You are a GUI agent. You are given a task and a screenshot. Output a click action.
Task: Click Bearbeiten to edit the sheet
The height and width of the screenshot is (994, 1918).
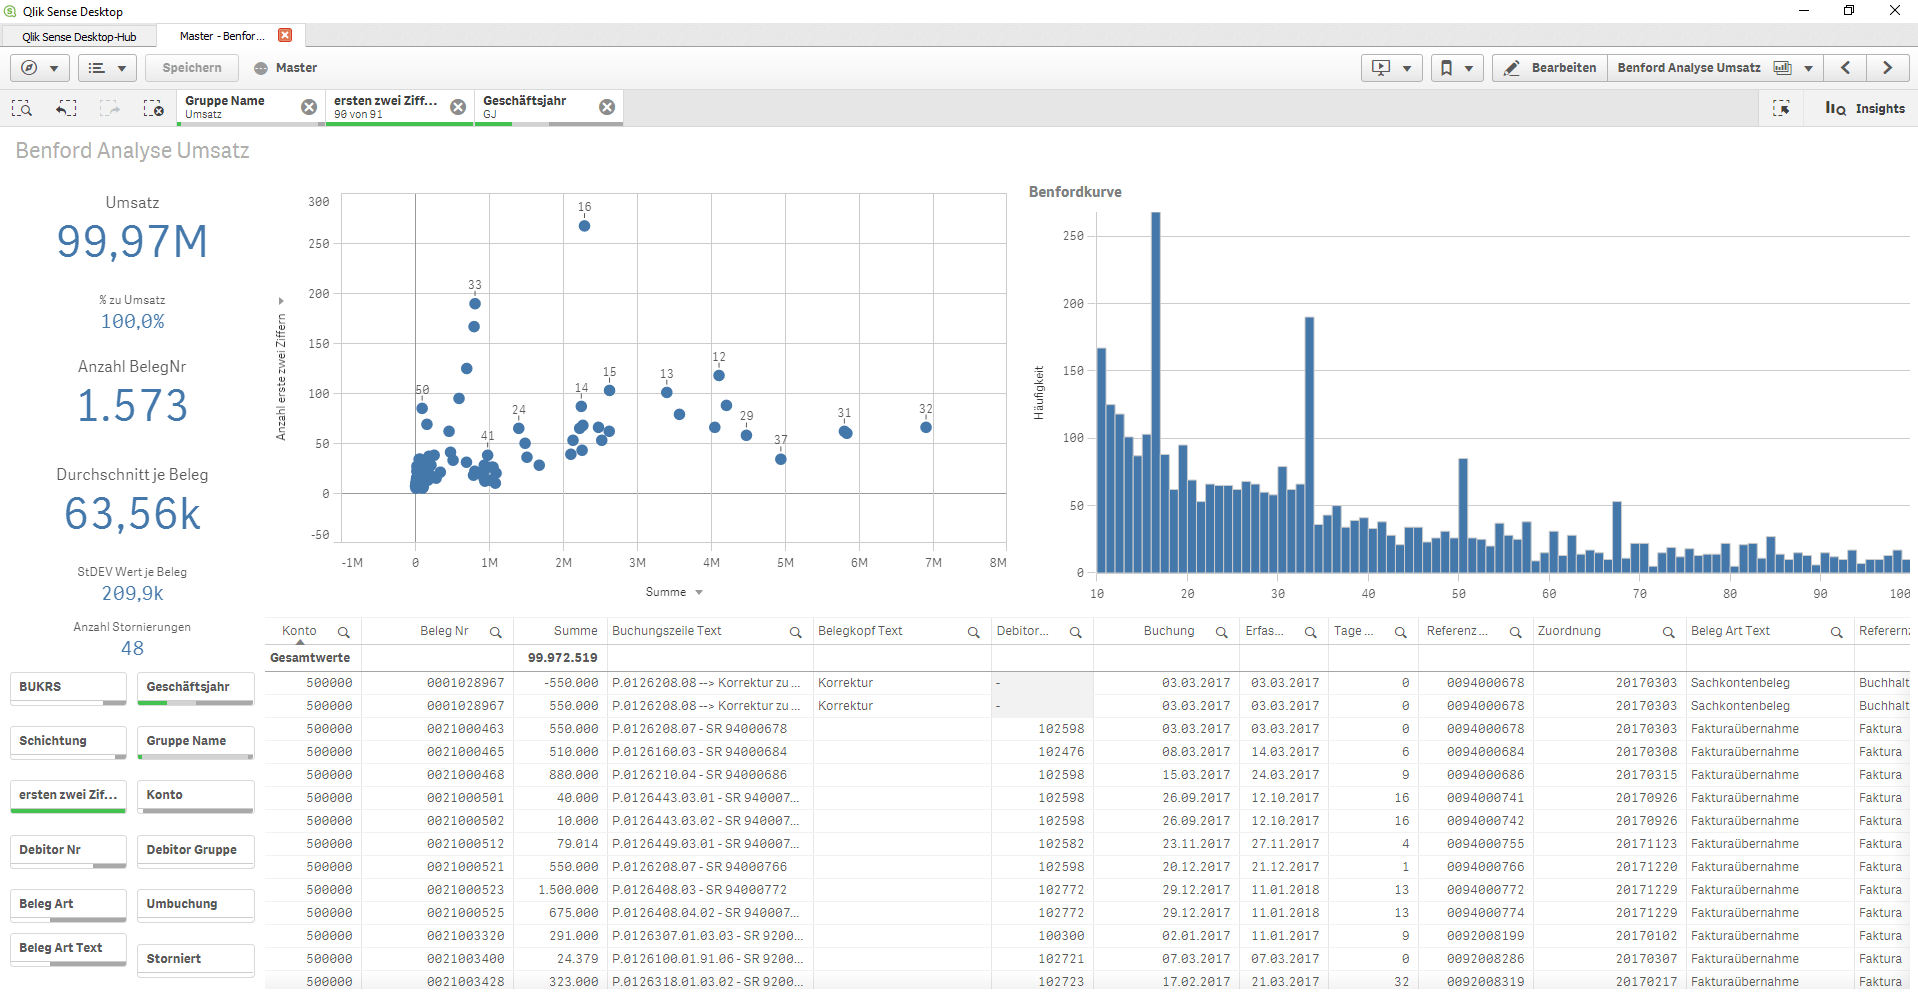coord(1550,68)
